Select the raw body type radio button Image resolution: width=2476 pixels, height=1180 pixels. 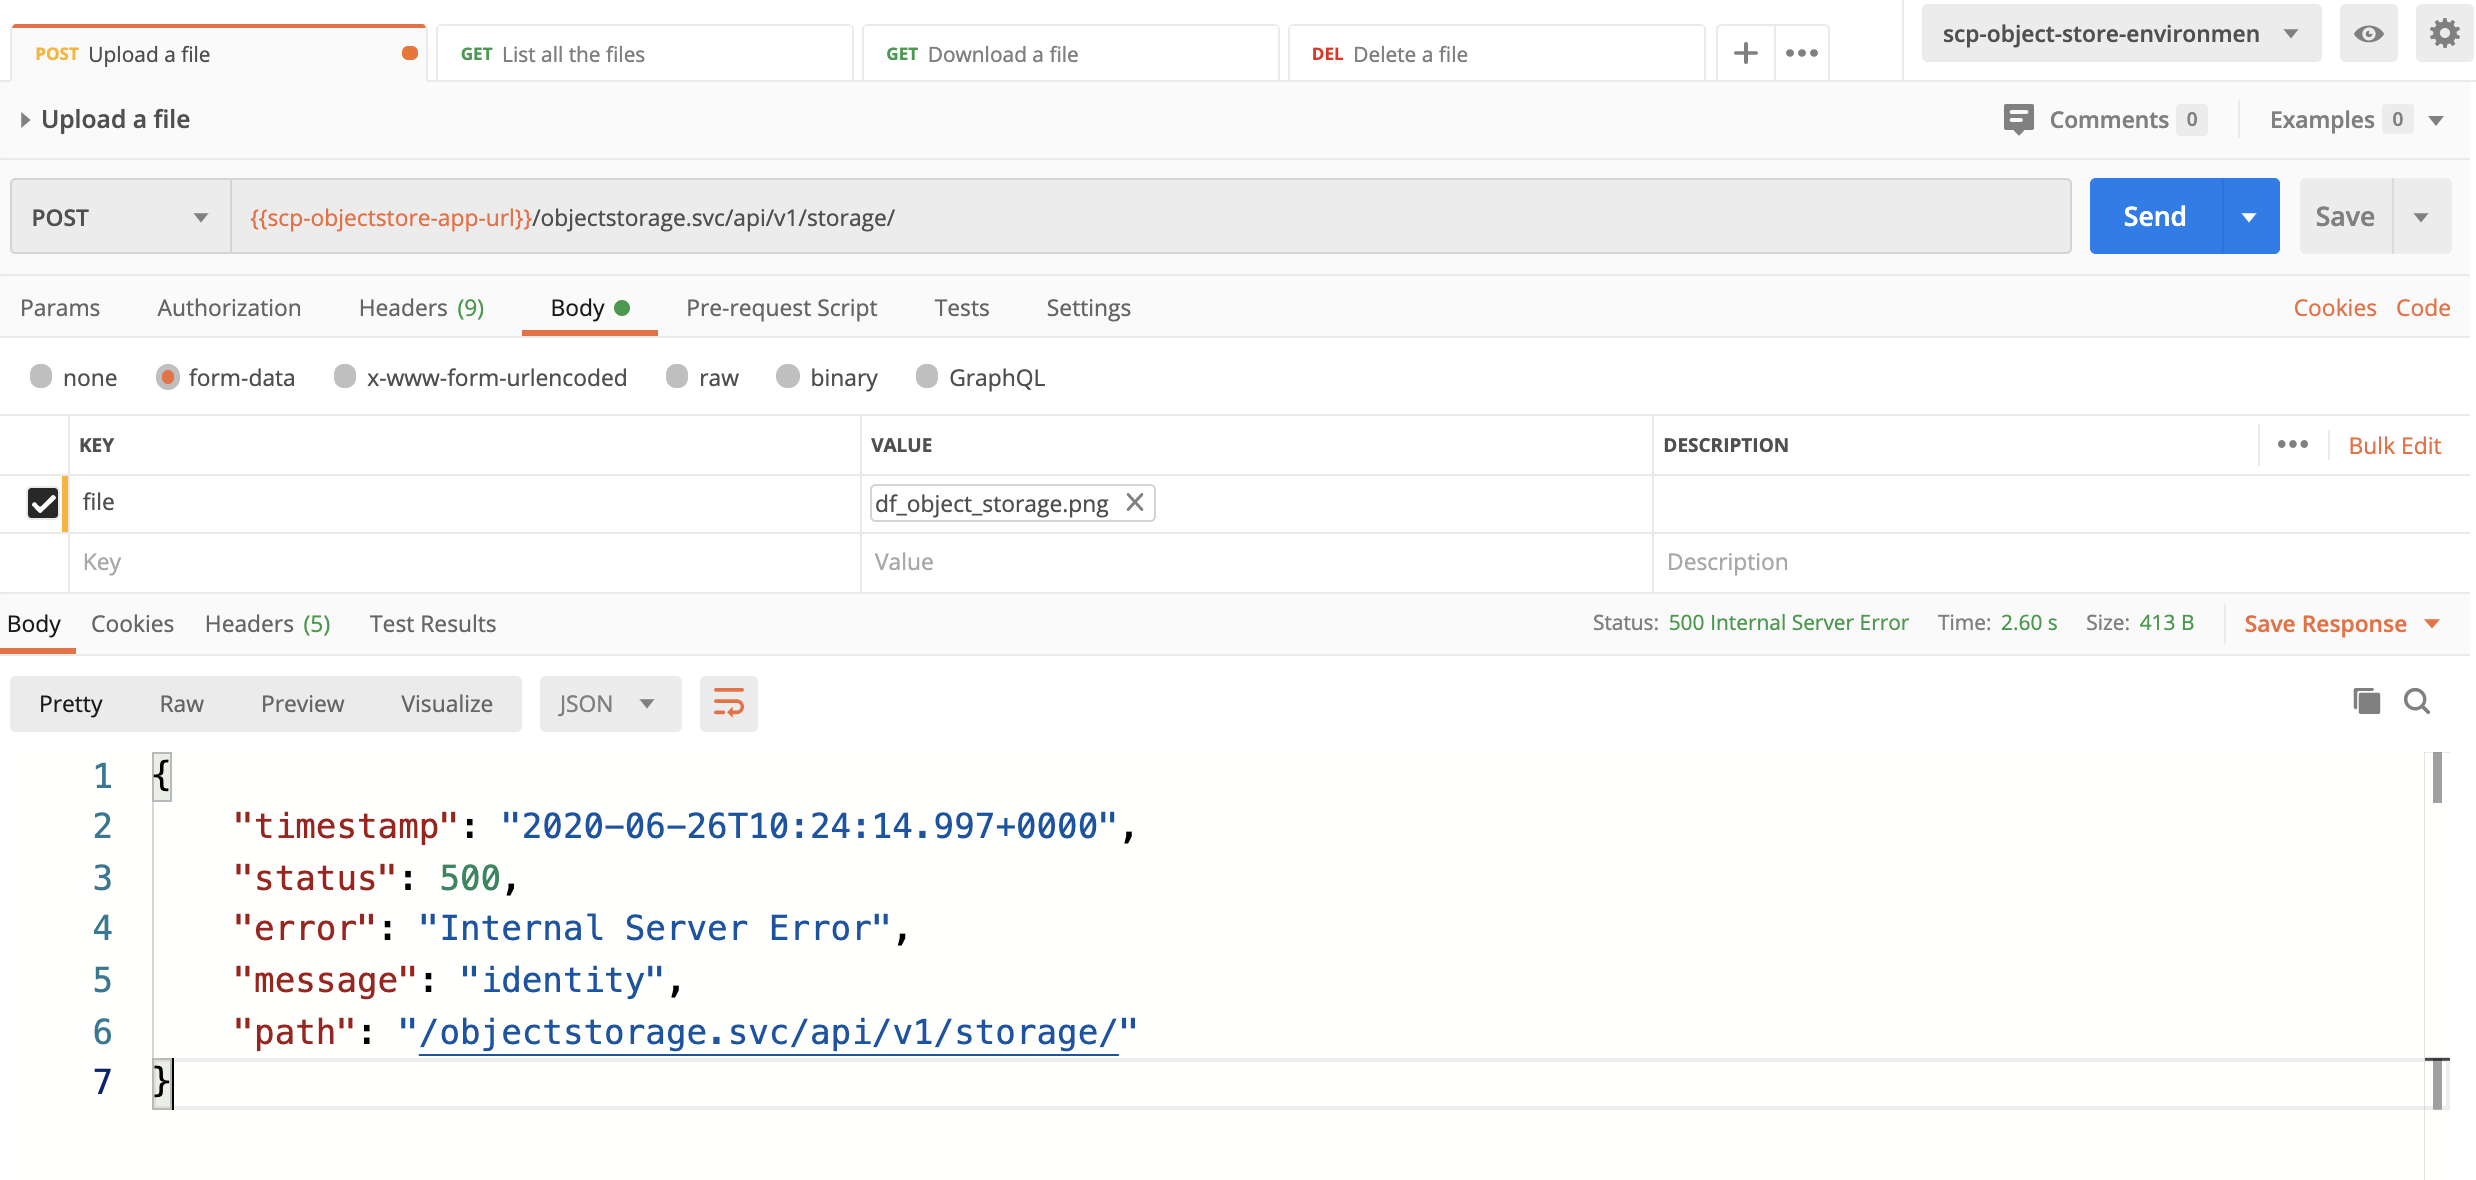point(678,377)
